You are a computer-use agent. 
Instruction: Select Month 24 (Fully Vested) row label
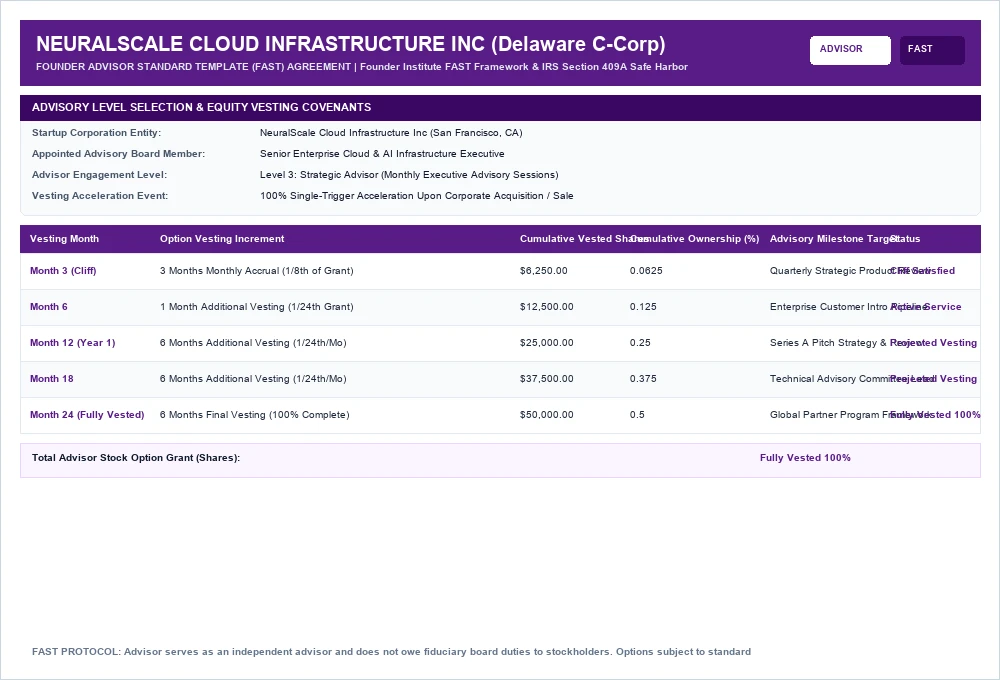click(x=87, y=415)
